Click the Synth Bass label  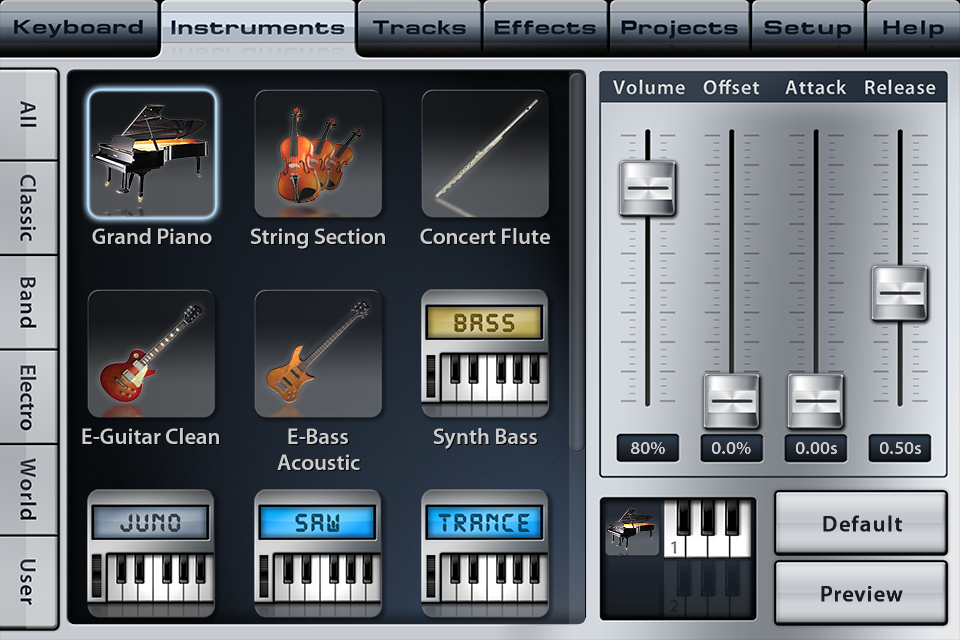coord(485,437)
